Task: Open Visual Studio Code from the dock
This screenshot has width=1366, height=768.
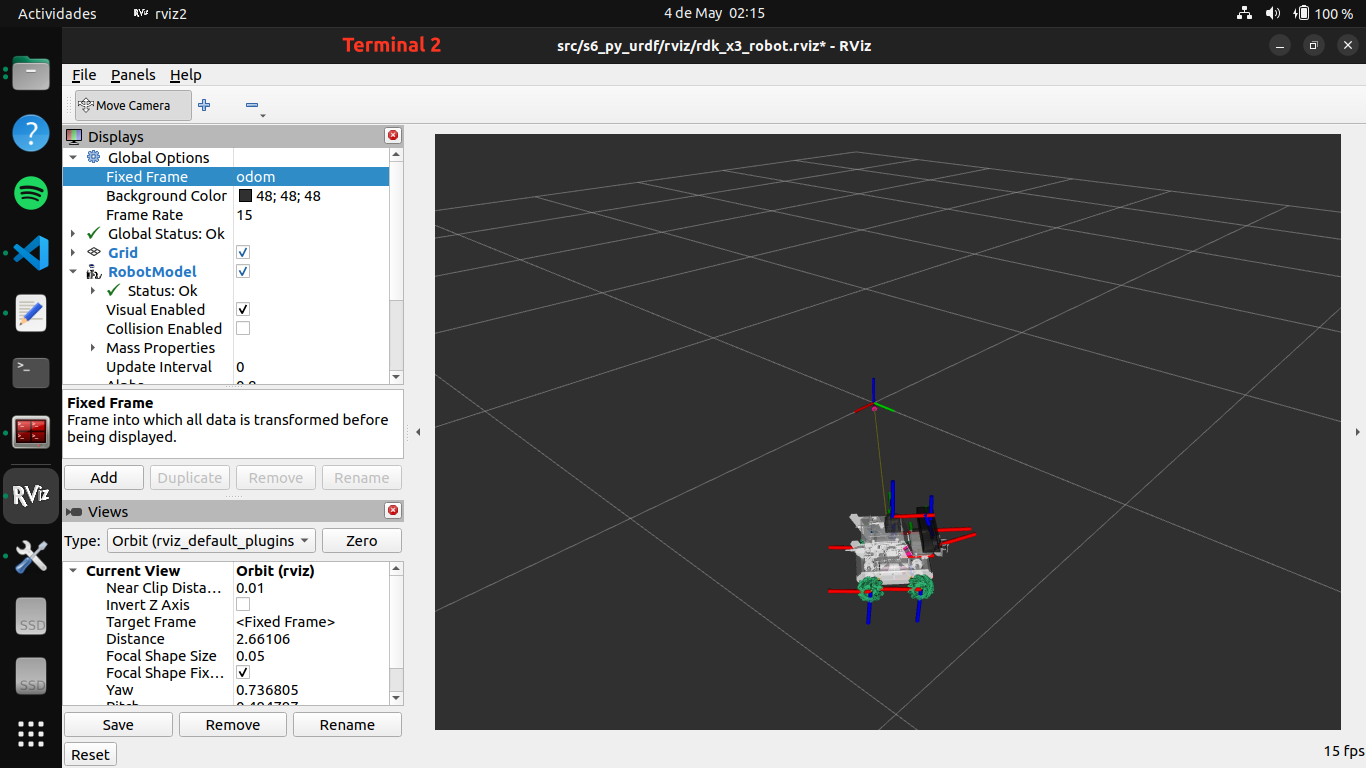Action: click(31, 253)
